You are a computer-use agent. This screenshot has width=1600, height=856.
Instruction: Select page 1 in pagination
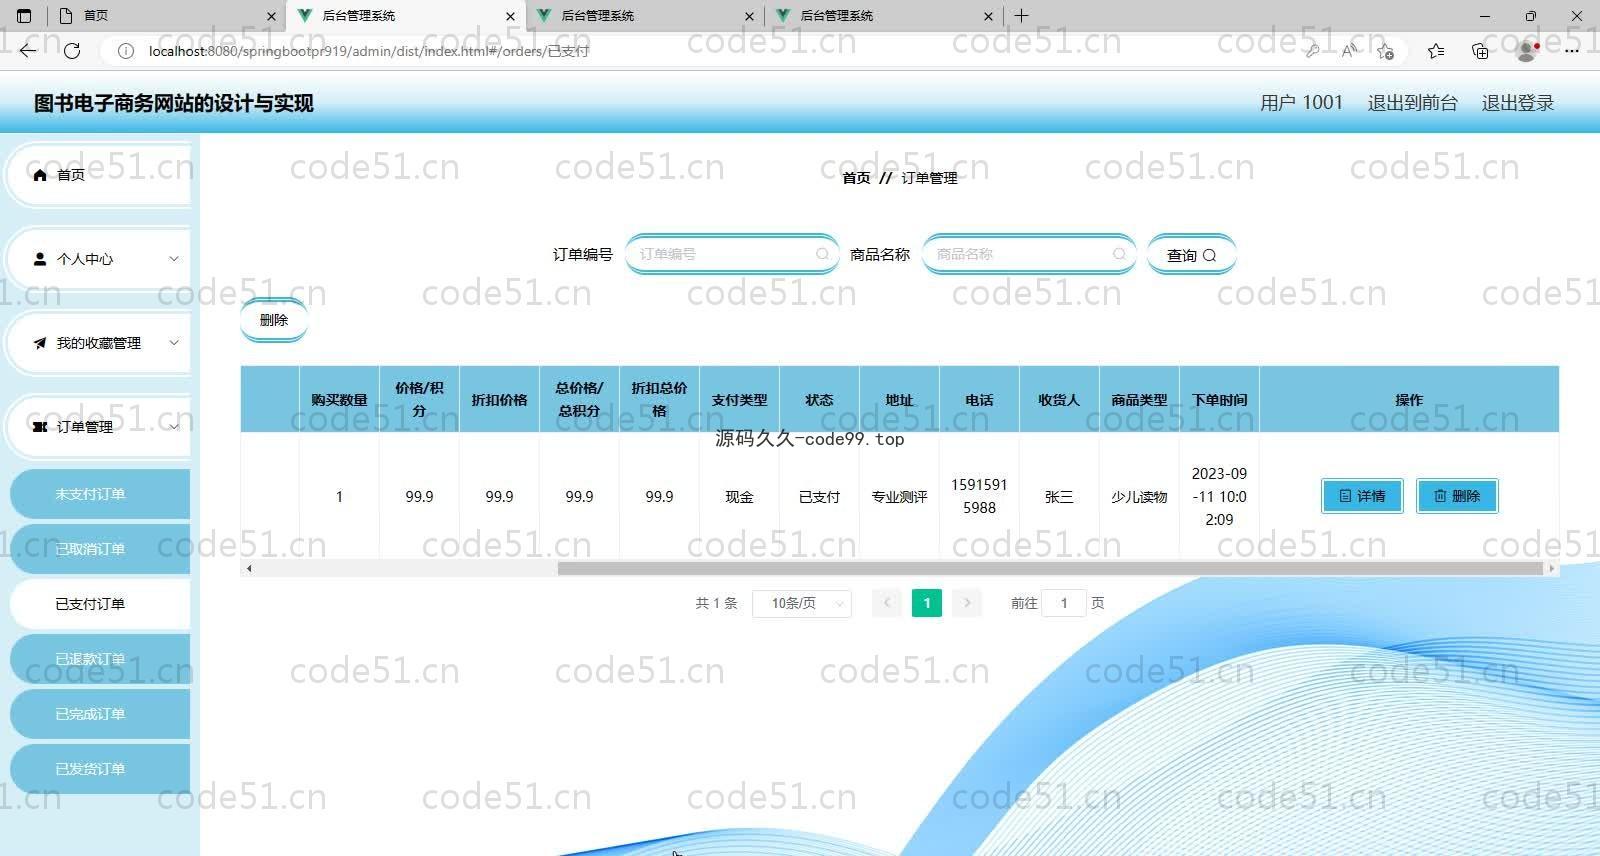click(x=927, y=603)
